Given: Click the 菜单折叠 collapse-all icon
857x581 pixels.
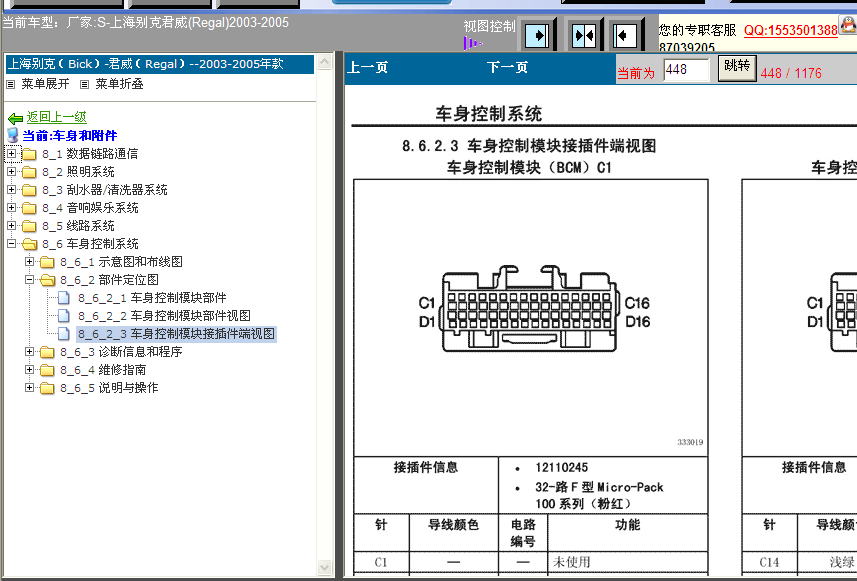Looking at the screenshot, I should 84,84.
